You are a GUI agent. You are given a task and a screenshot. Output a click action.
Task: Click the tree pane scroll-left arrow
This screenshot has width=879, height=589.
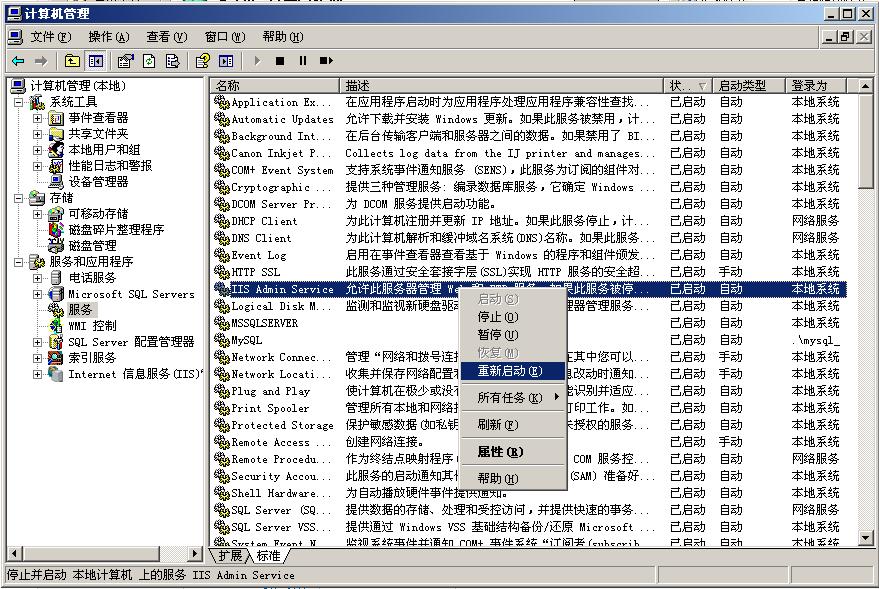point(15,554)
